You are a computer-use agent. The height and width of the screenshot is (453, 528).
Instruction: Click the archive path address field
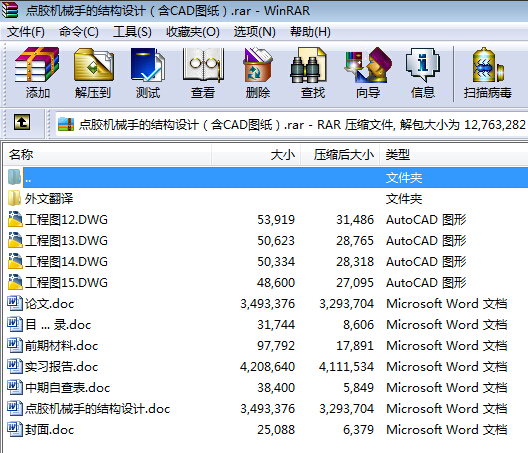tap(291, 125)
